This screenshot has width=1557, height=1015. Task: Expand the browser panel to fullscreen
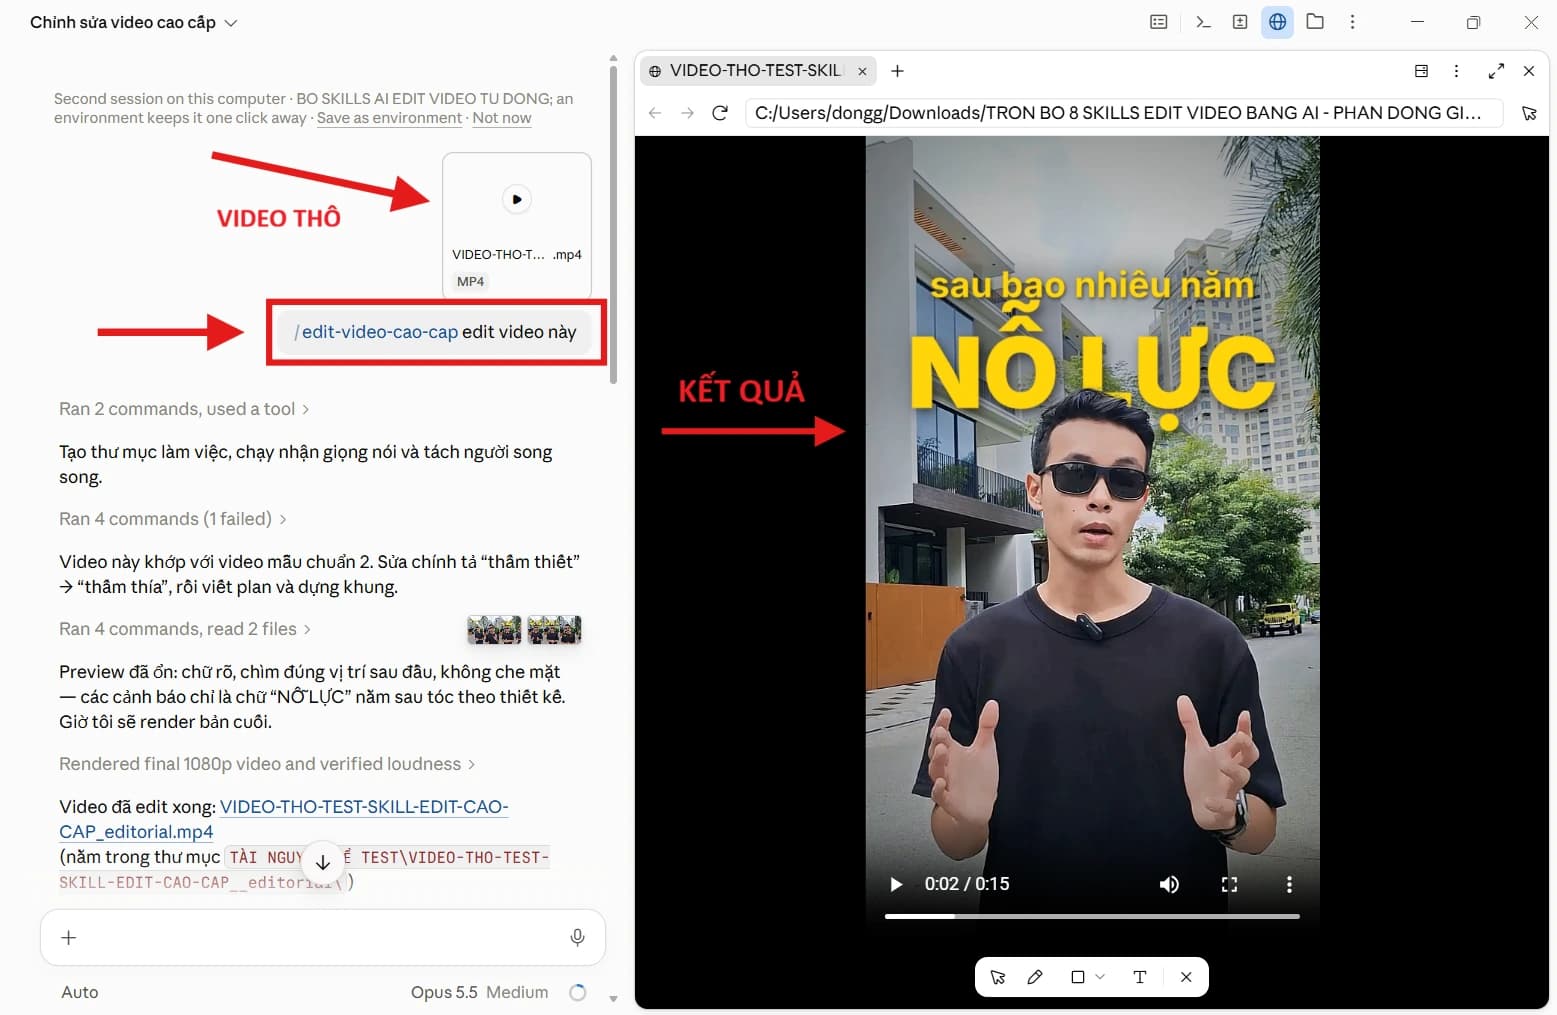1496,71
